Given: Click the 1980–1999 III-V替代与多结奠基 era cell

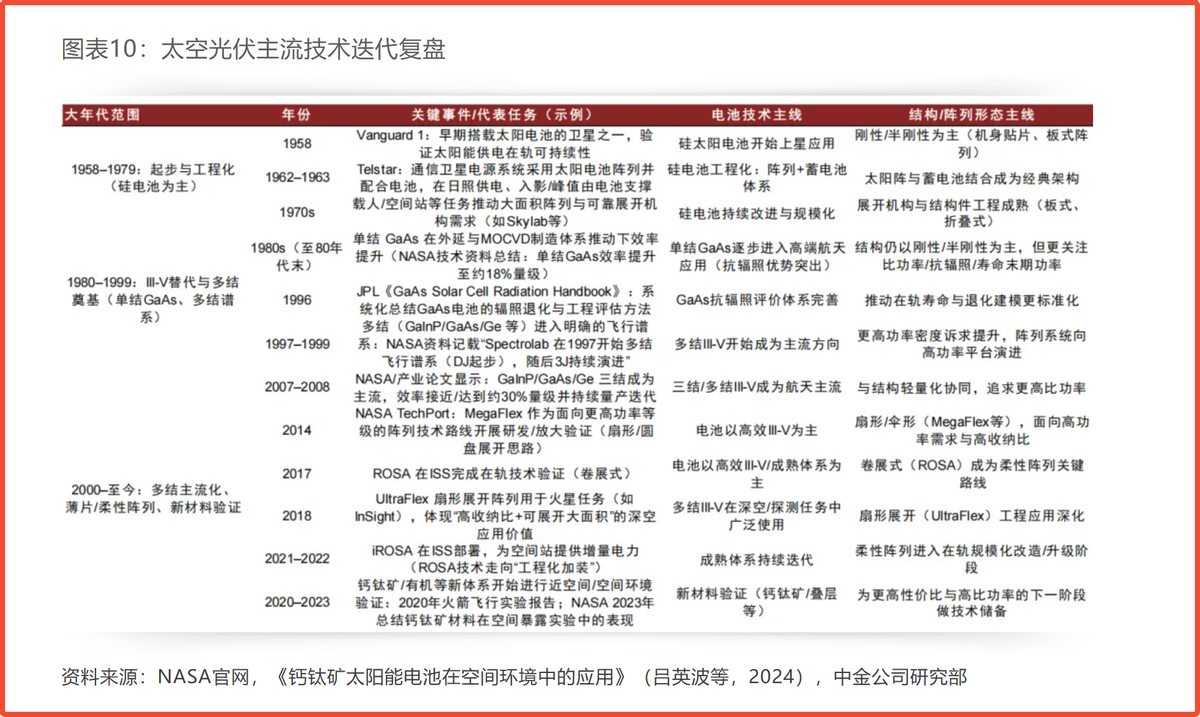Looking at the screenshot, I should click(153, 300).
